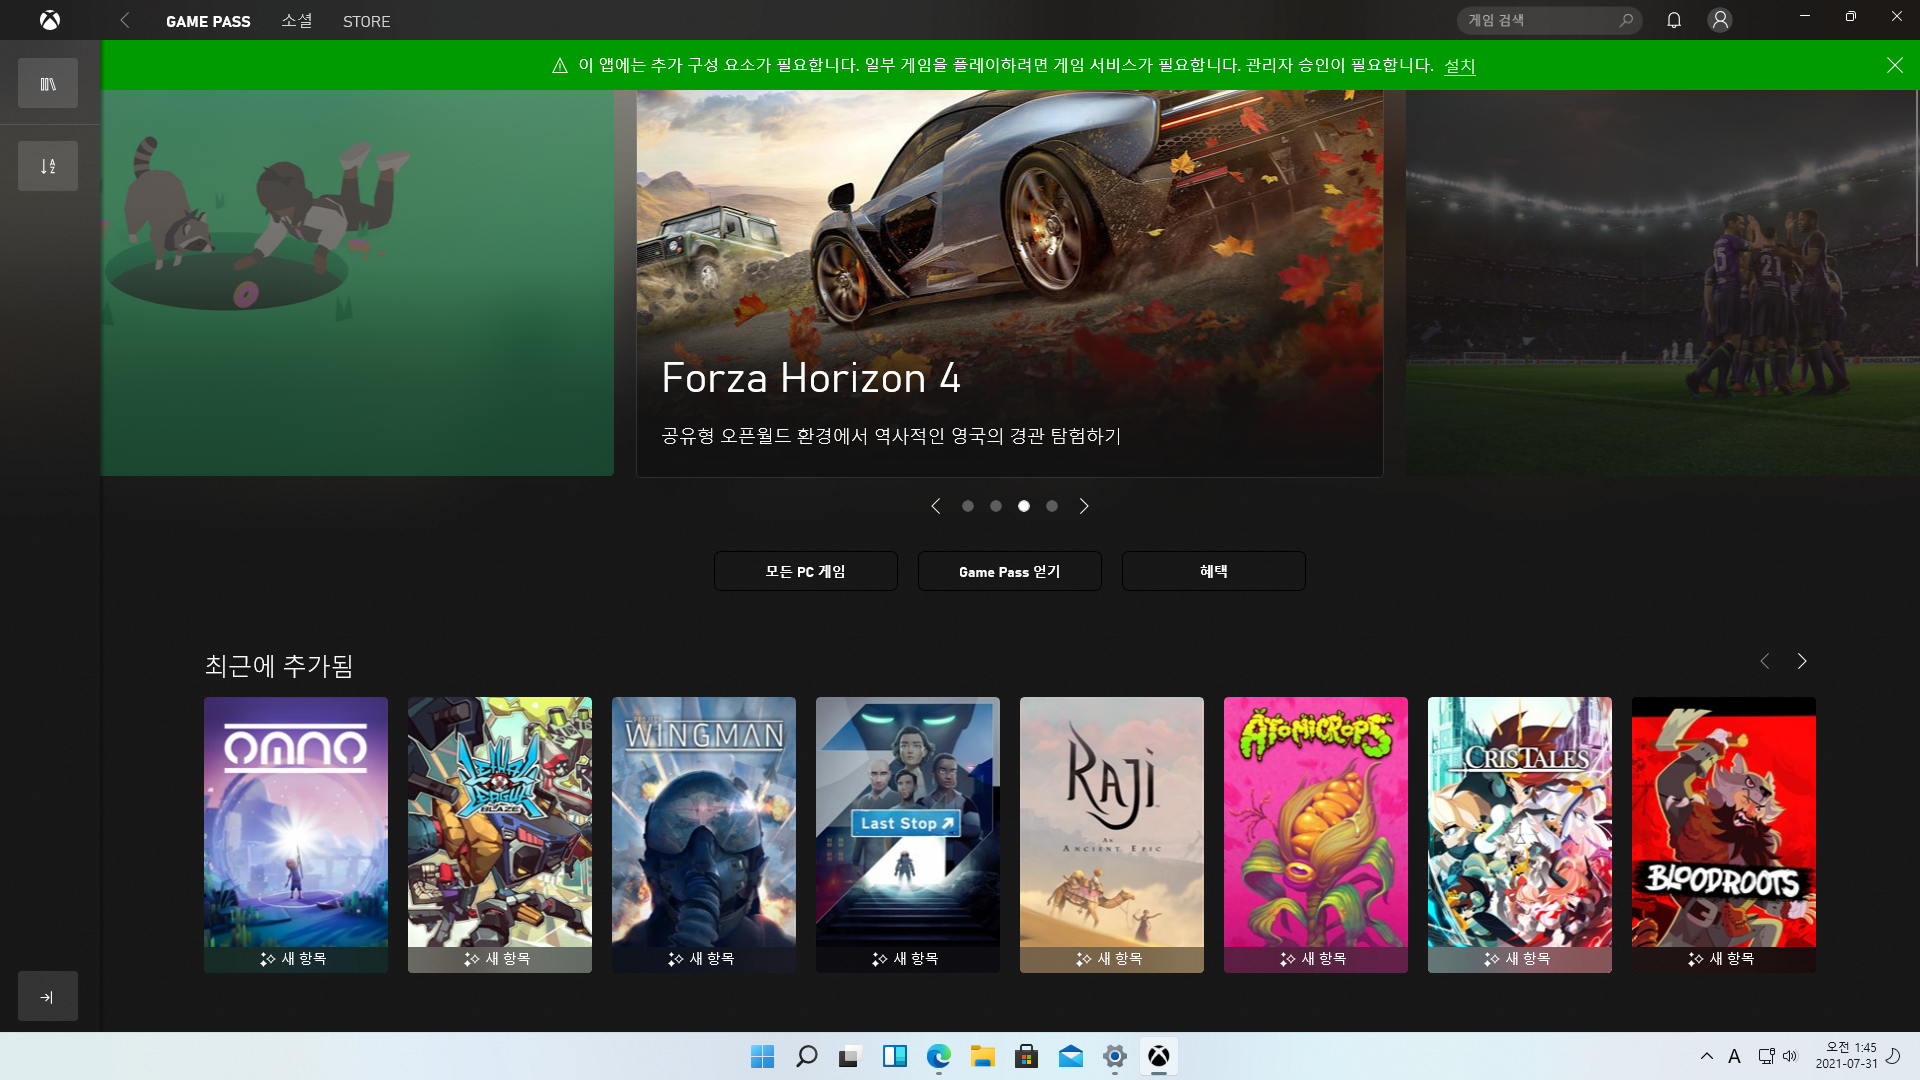Open Microsoft Store from taskbar
The image size is (1920, 1080).
pos(1026,1056)
